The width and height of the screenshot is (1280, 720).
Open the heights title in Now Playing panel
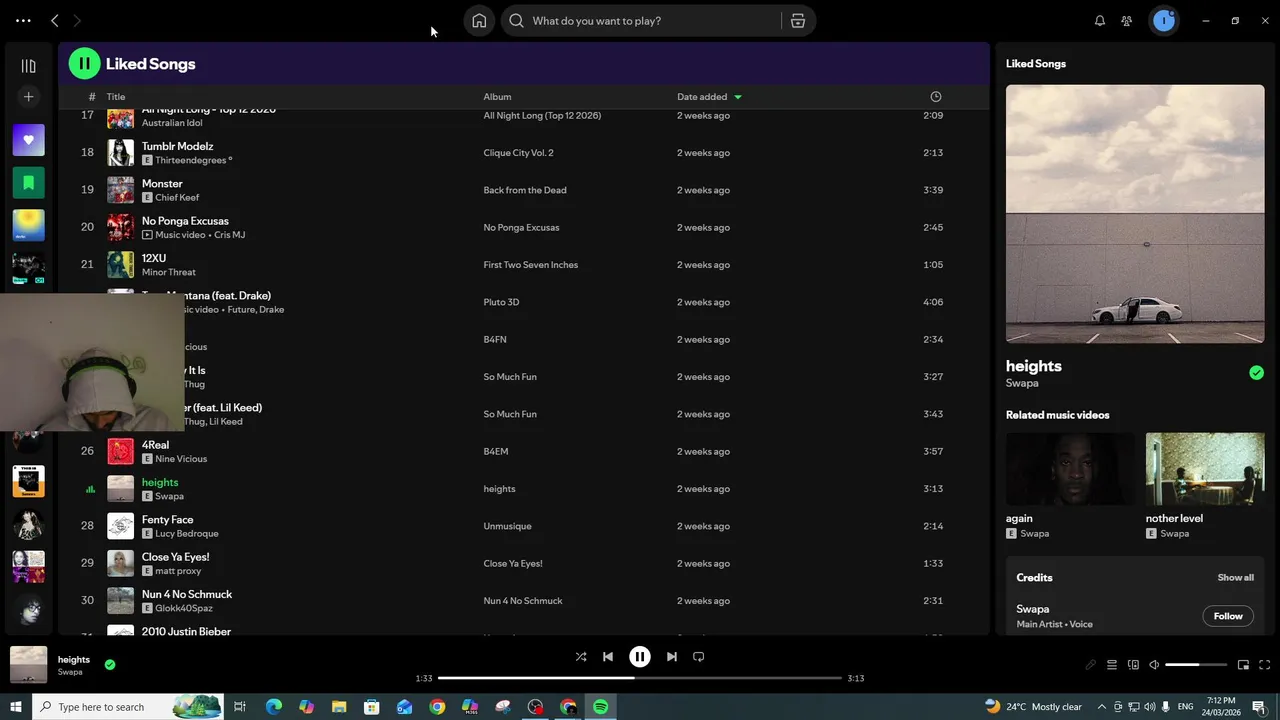(1034, 366)
